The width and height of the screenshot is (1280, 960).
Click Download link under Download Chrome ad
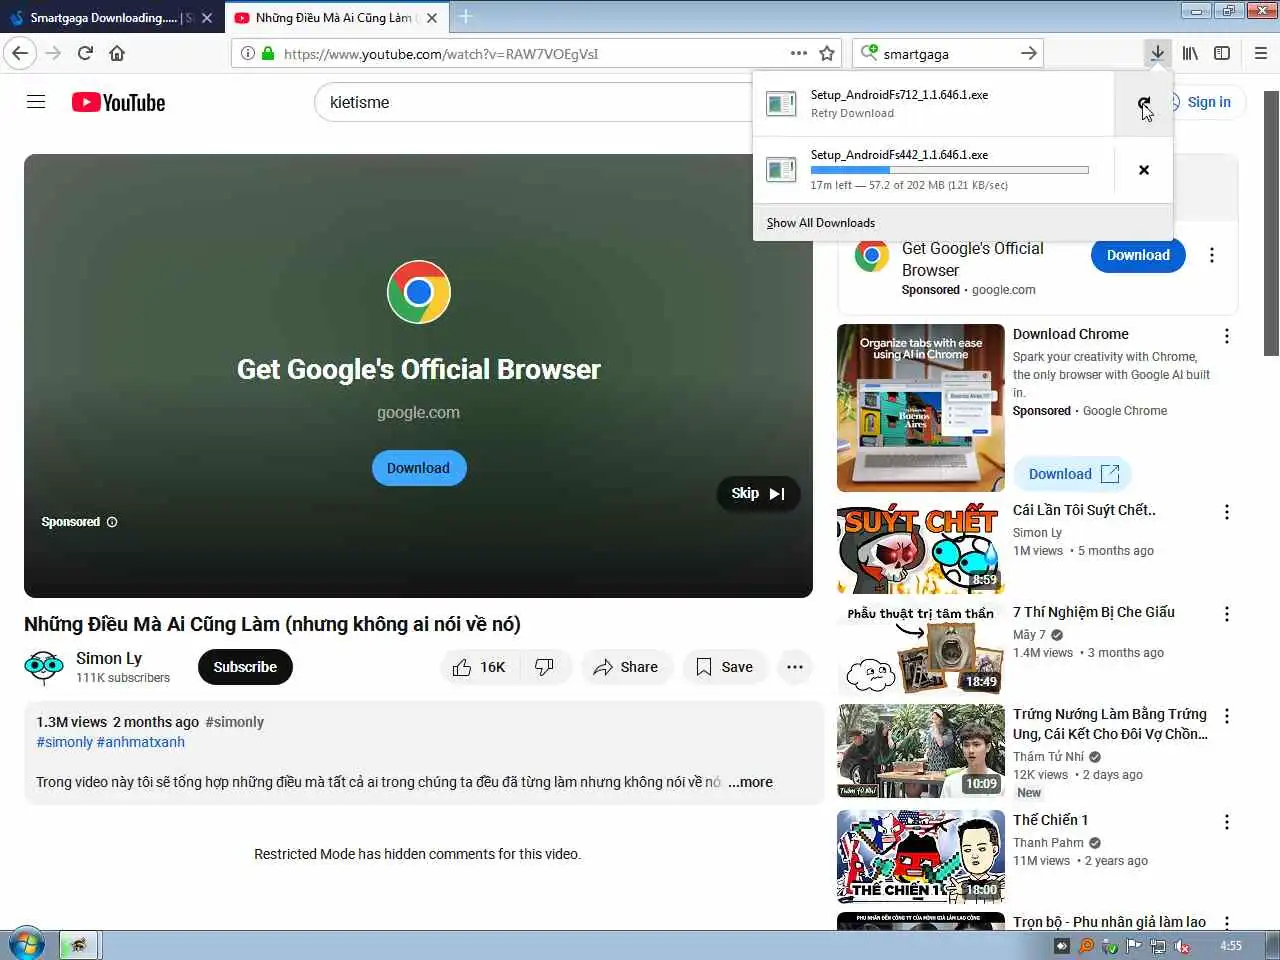pos(1073,474)
